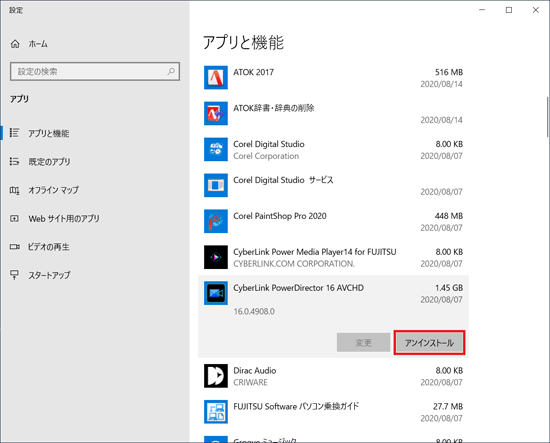Select FUJITSU Software パソコン乗換ガイド entry
The height and width of the screenshot is (443, 550).
(x=296, y=407)
